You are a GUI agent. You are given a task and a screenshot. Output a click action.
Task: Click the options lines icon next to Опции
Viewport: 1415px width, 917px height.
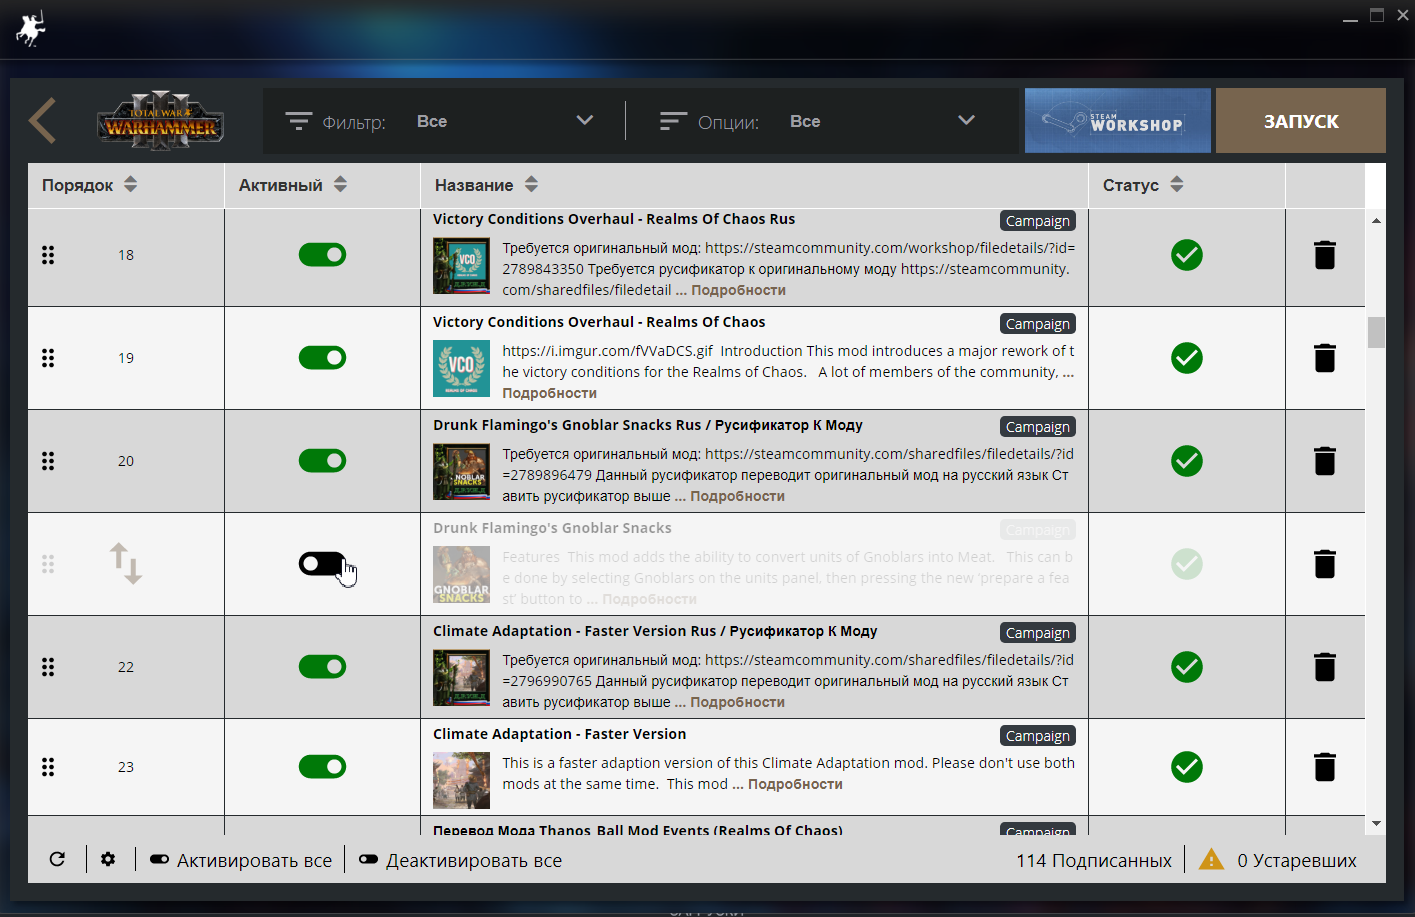coord(673,121)
